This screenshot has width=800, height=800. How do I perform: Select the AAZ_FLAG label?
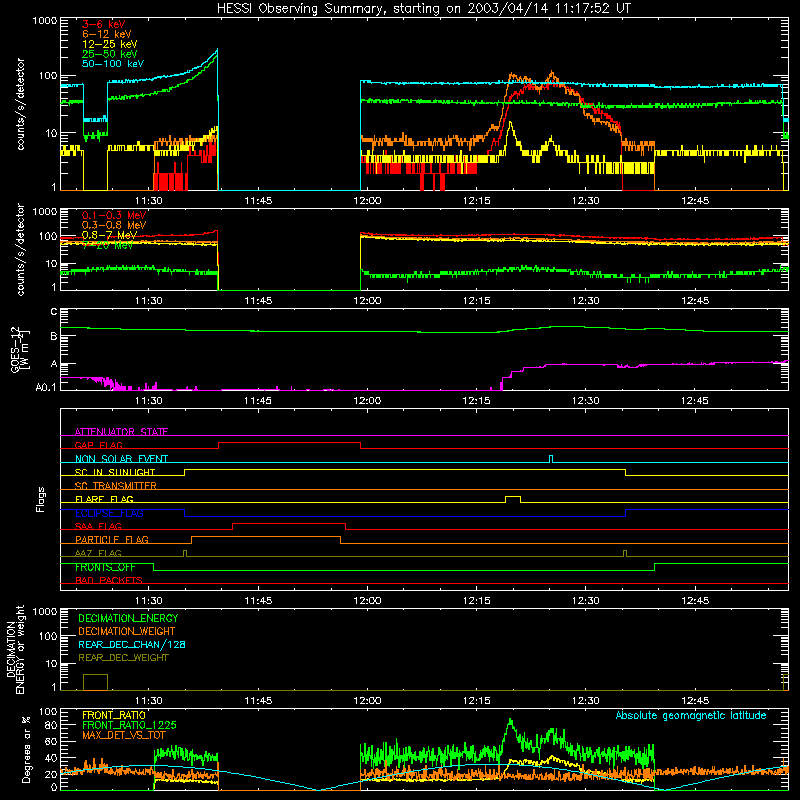coord(98,553)
